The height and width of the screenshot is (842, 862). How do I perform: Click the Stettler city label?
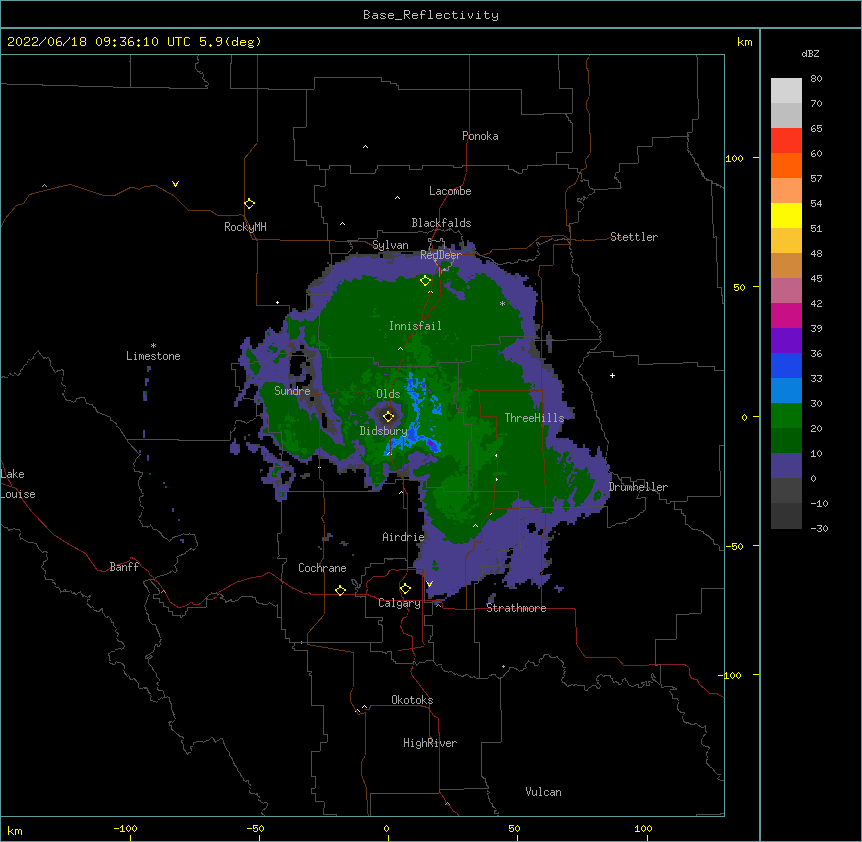(634, 237)
